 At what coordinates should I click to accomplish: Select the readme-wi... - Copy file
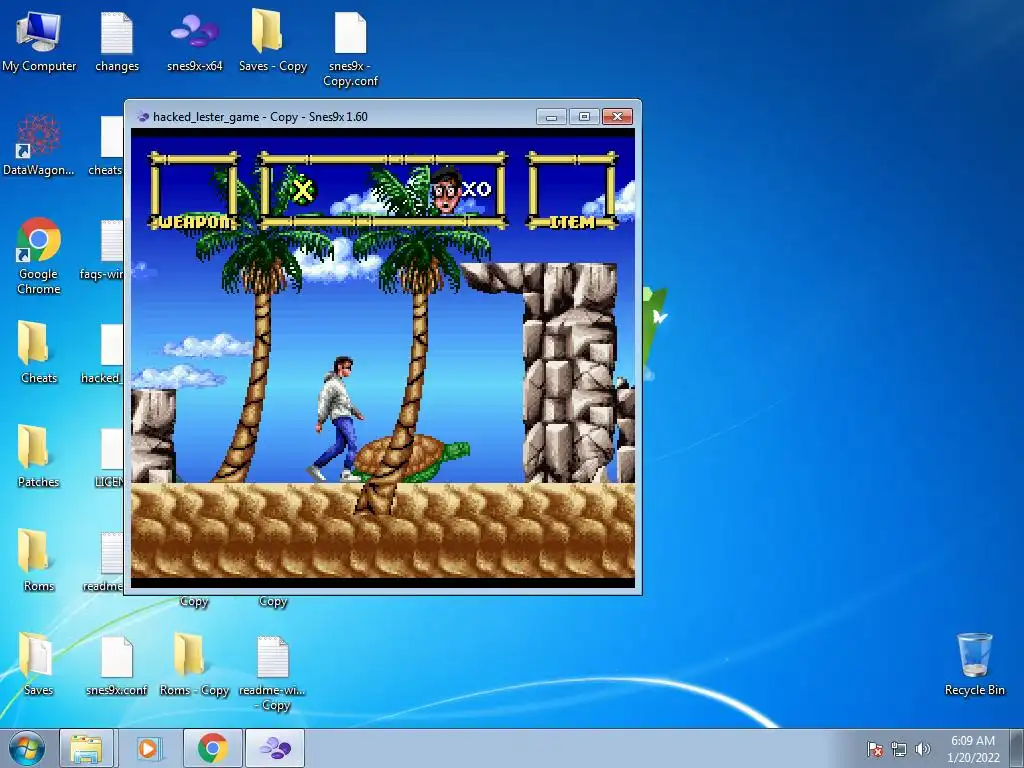click(272, 673)
